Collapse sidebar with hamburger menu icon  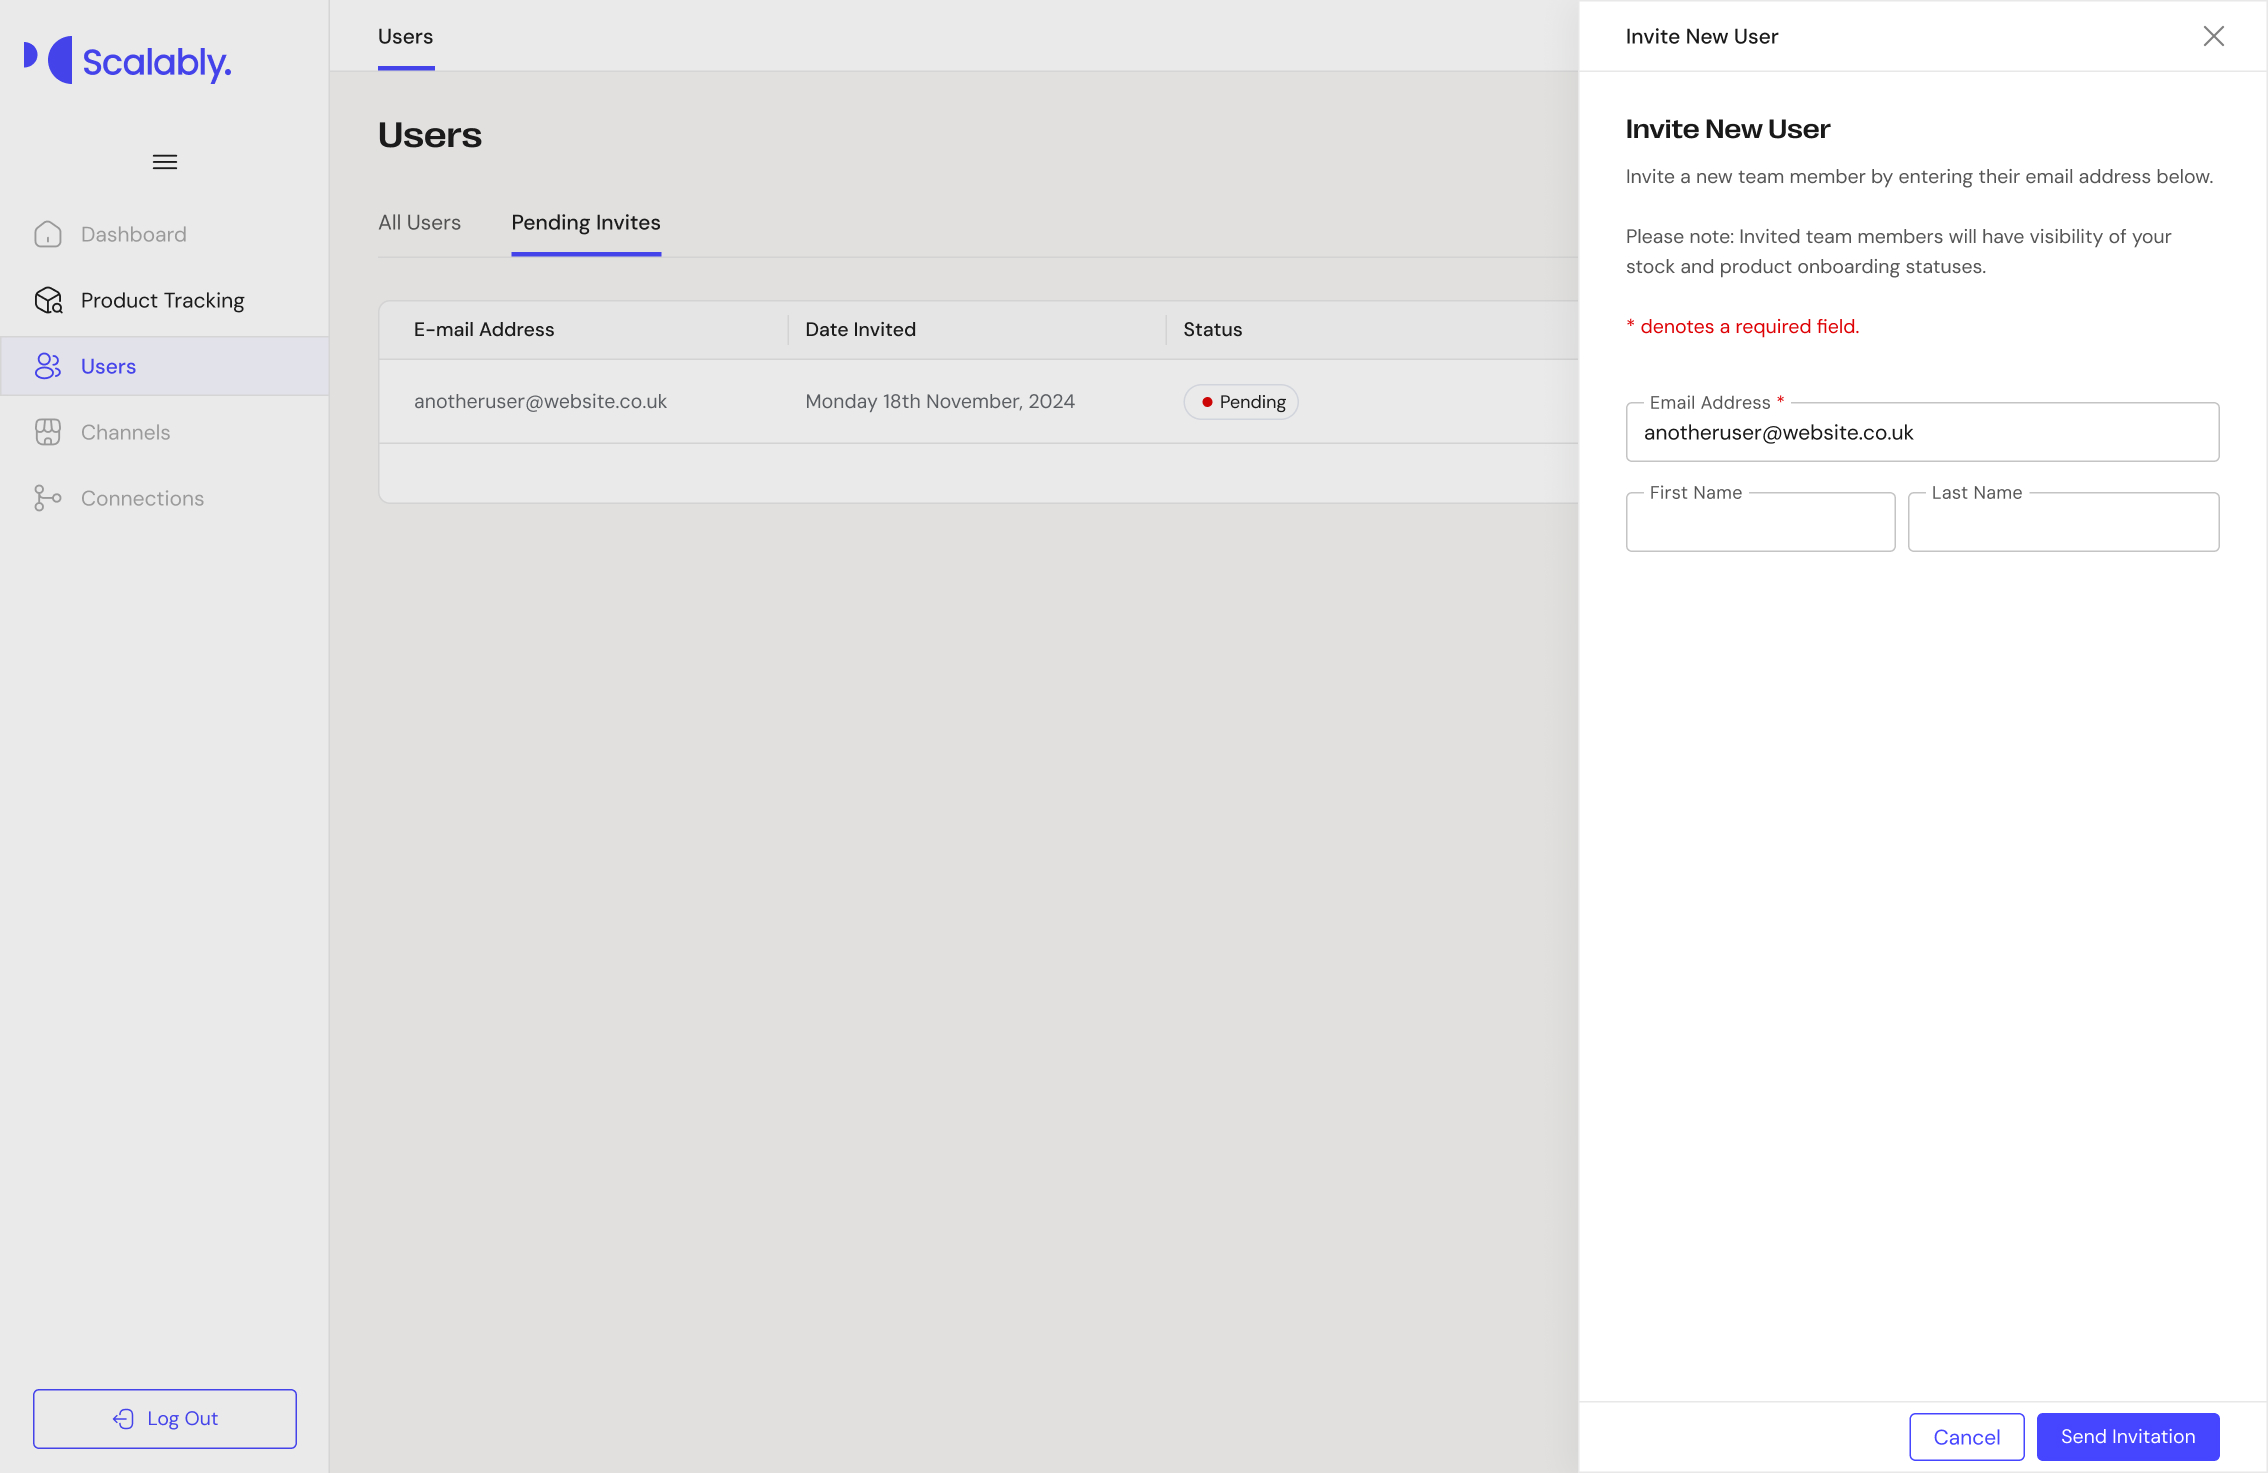pyautogui.click(x=165, y=162)
